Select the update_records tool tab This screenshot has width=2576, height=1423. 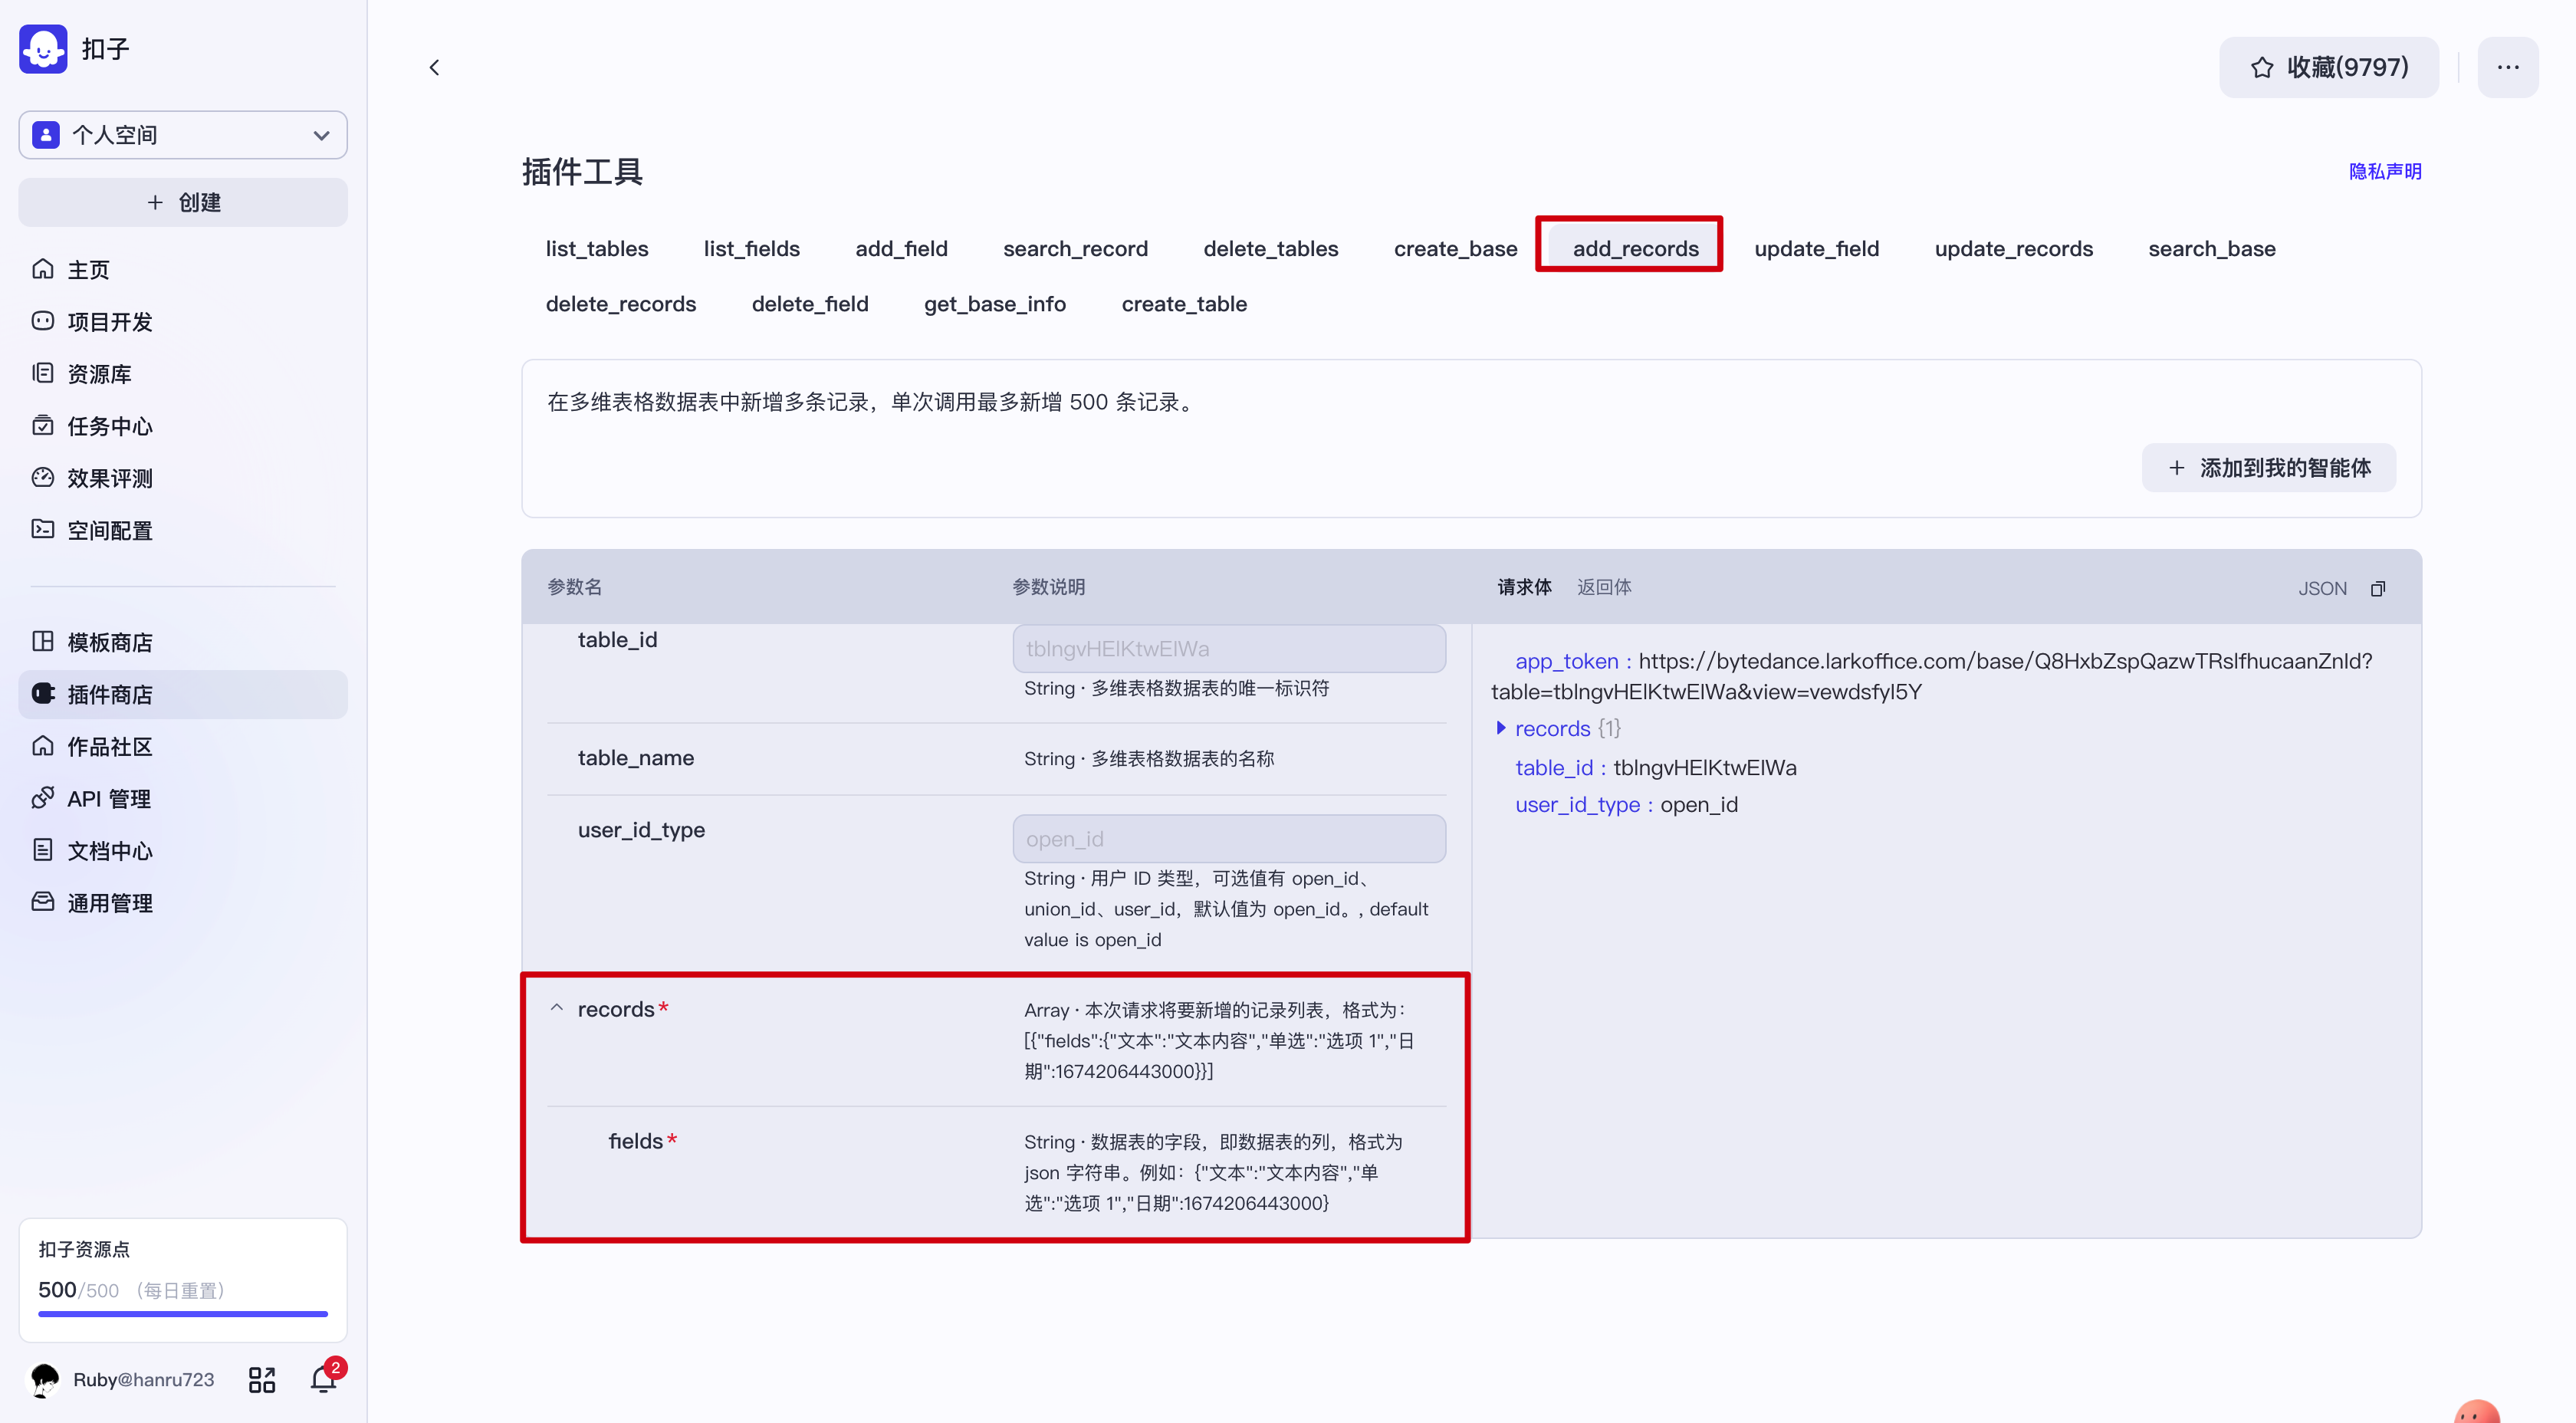[2013, 248]
